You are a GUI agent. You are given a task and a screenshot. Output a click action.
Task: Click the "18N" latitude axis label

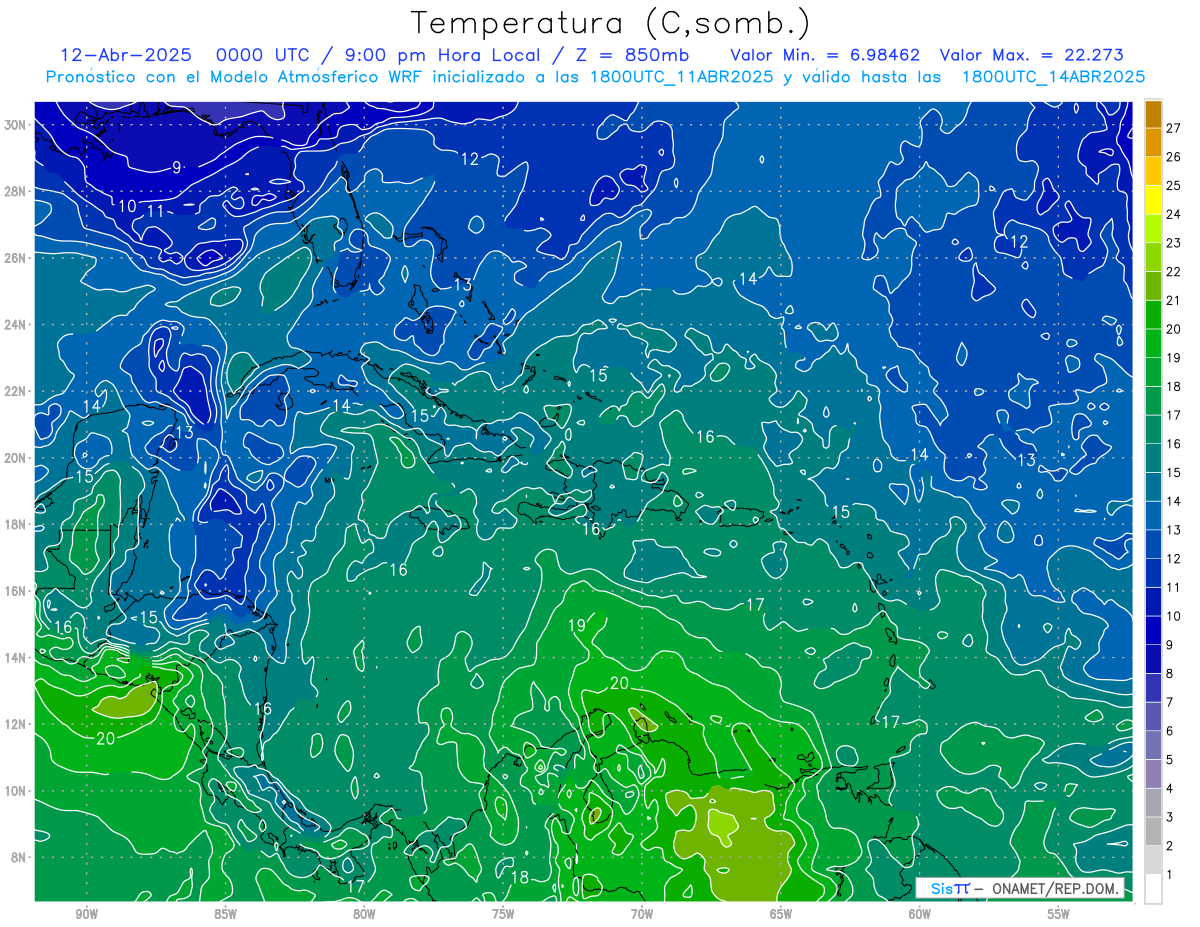tap(17, 525)
